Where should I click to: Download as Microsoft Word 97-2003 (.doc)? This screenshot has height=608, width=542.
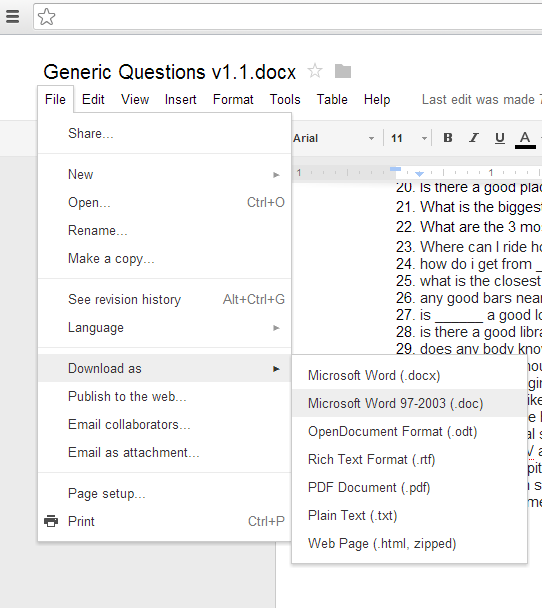409,403
